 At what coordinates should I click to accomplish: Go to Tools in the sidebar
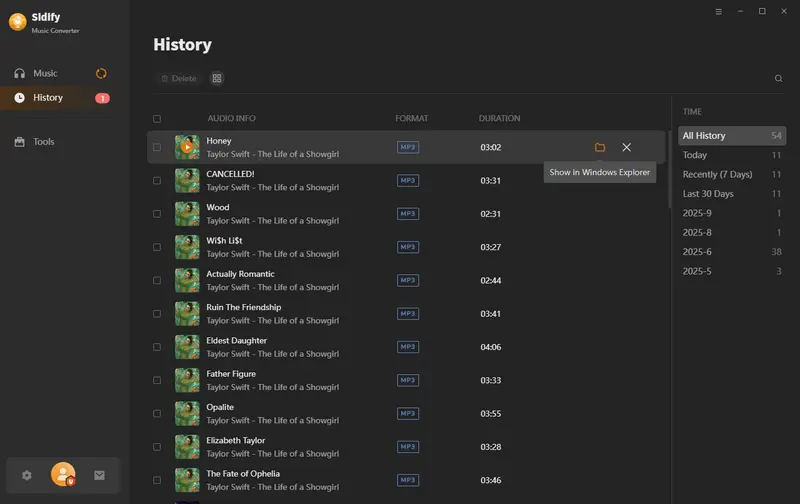(43, 142)
